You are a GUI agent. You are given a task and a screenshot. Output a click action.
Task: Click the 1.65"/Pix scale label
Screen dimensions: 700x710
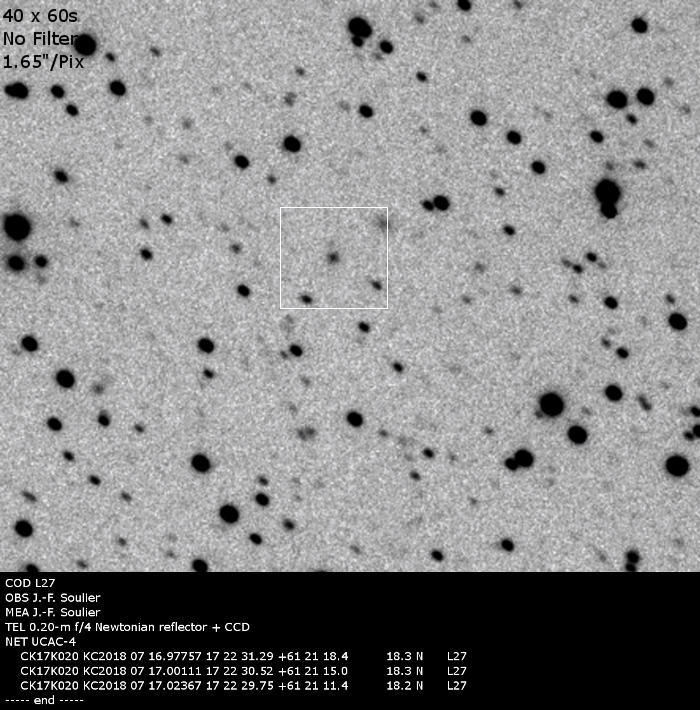(x=43, y=62)
